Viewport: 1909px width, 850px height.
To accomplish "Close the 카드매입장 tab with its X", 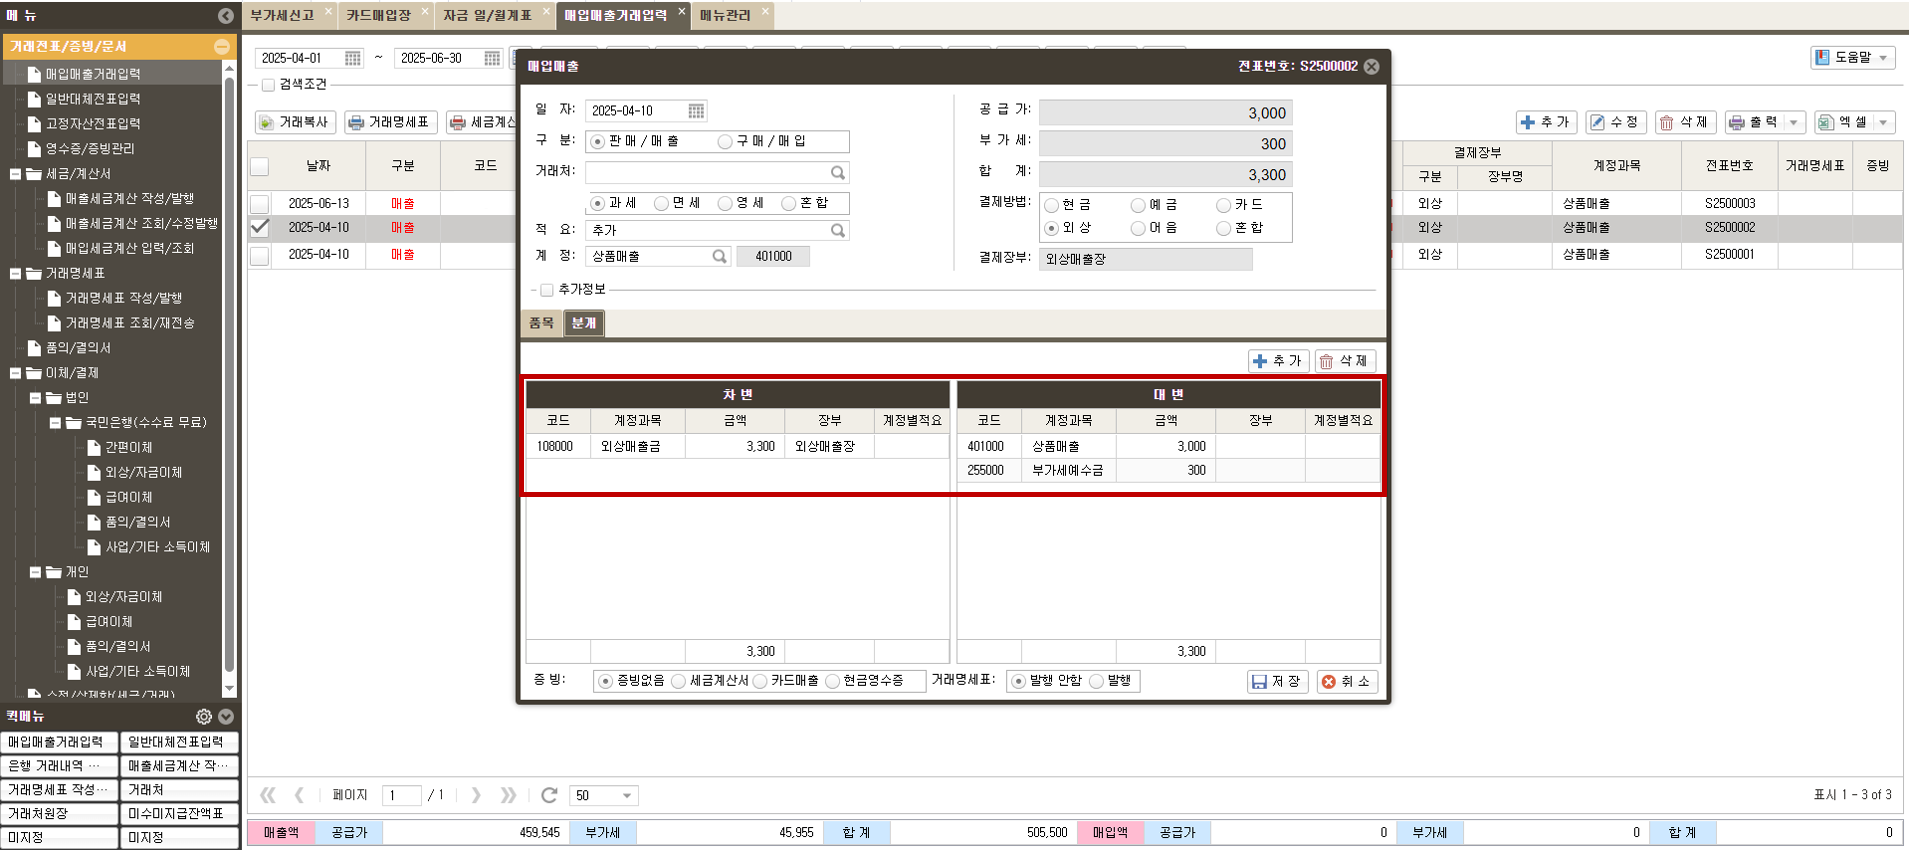I will (425, 12).
